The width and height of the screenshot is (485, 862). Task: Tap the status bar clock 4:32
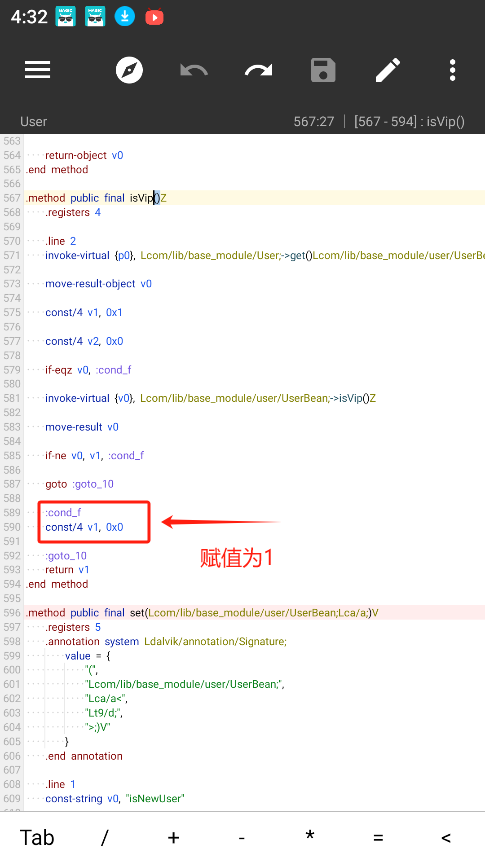tap(29, 17)
